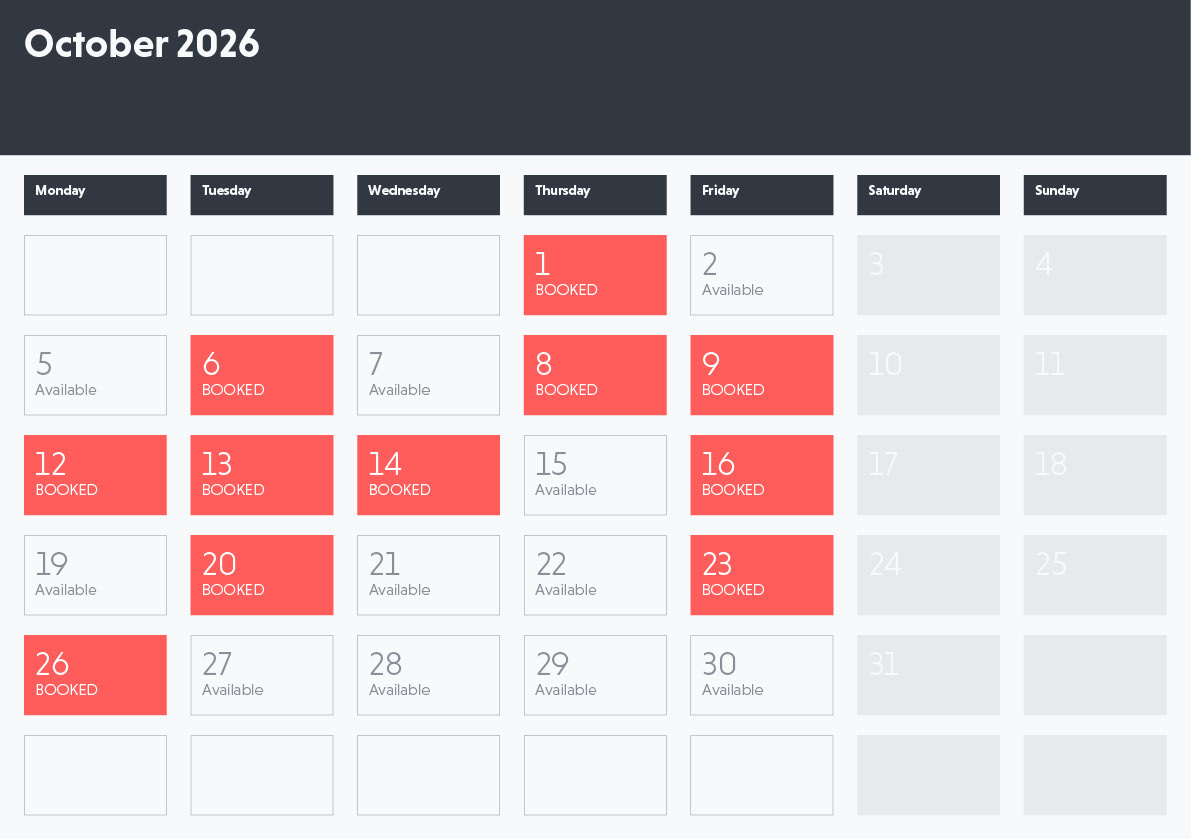
Task: Choose available Monday October 5
Action: pos(95,375)
